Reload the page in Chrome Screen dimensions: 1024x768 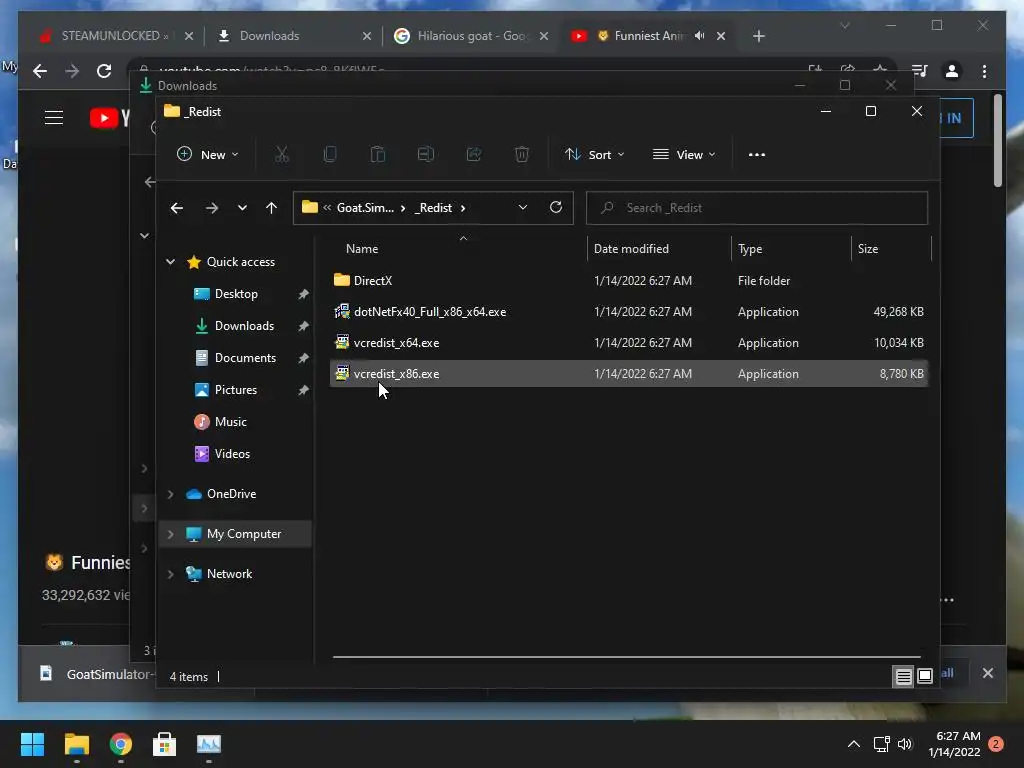click(104, 71)
